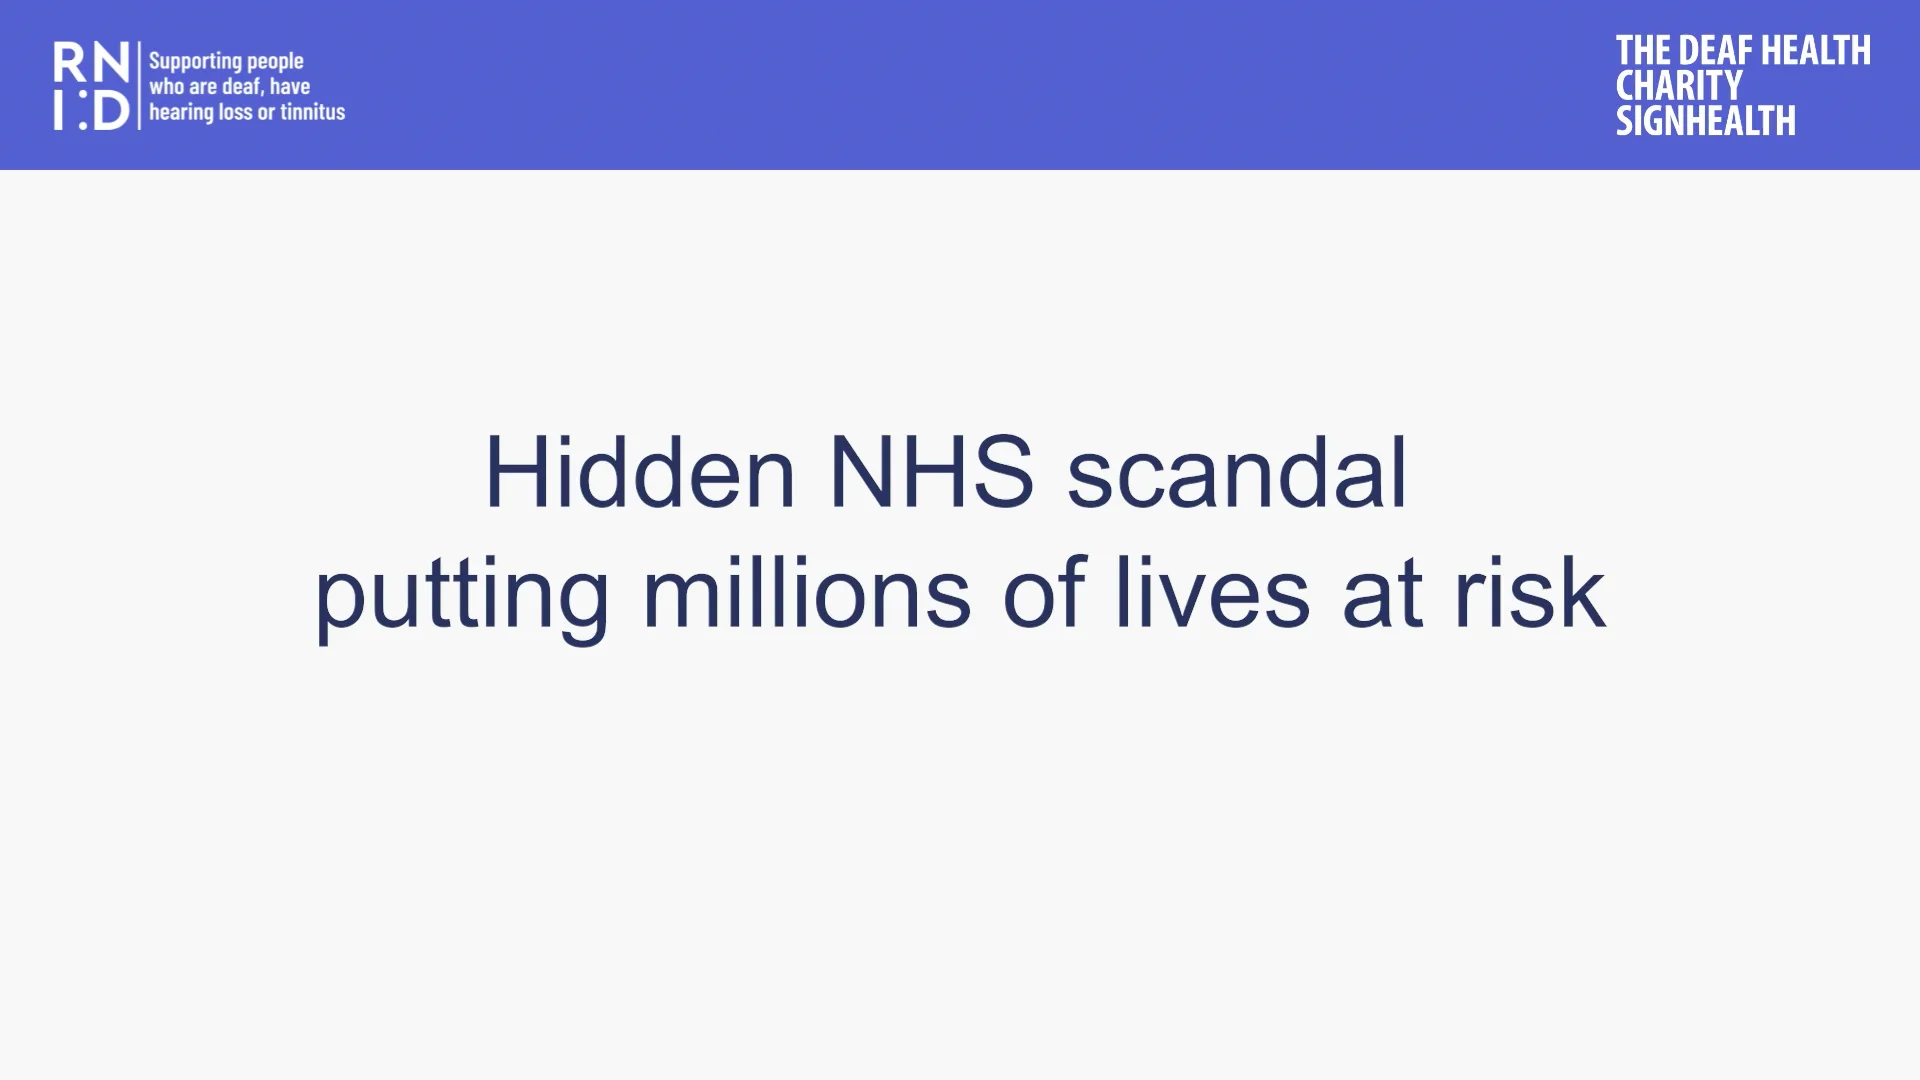Click "THE DEAF HEALTH" text in header
This screenshot has width=1920, height=1080.
click(x=1742, y=51)
